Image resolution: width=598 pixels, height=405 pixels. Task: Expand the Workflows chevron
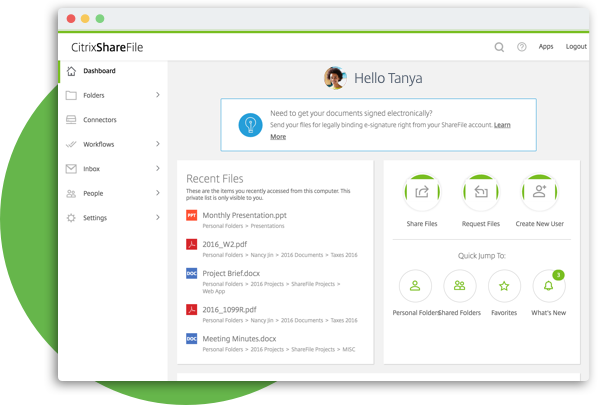point(158,144)
